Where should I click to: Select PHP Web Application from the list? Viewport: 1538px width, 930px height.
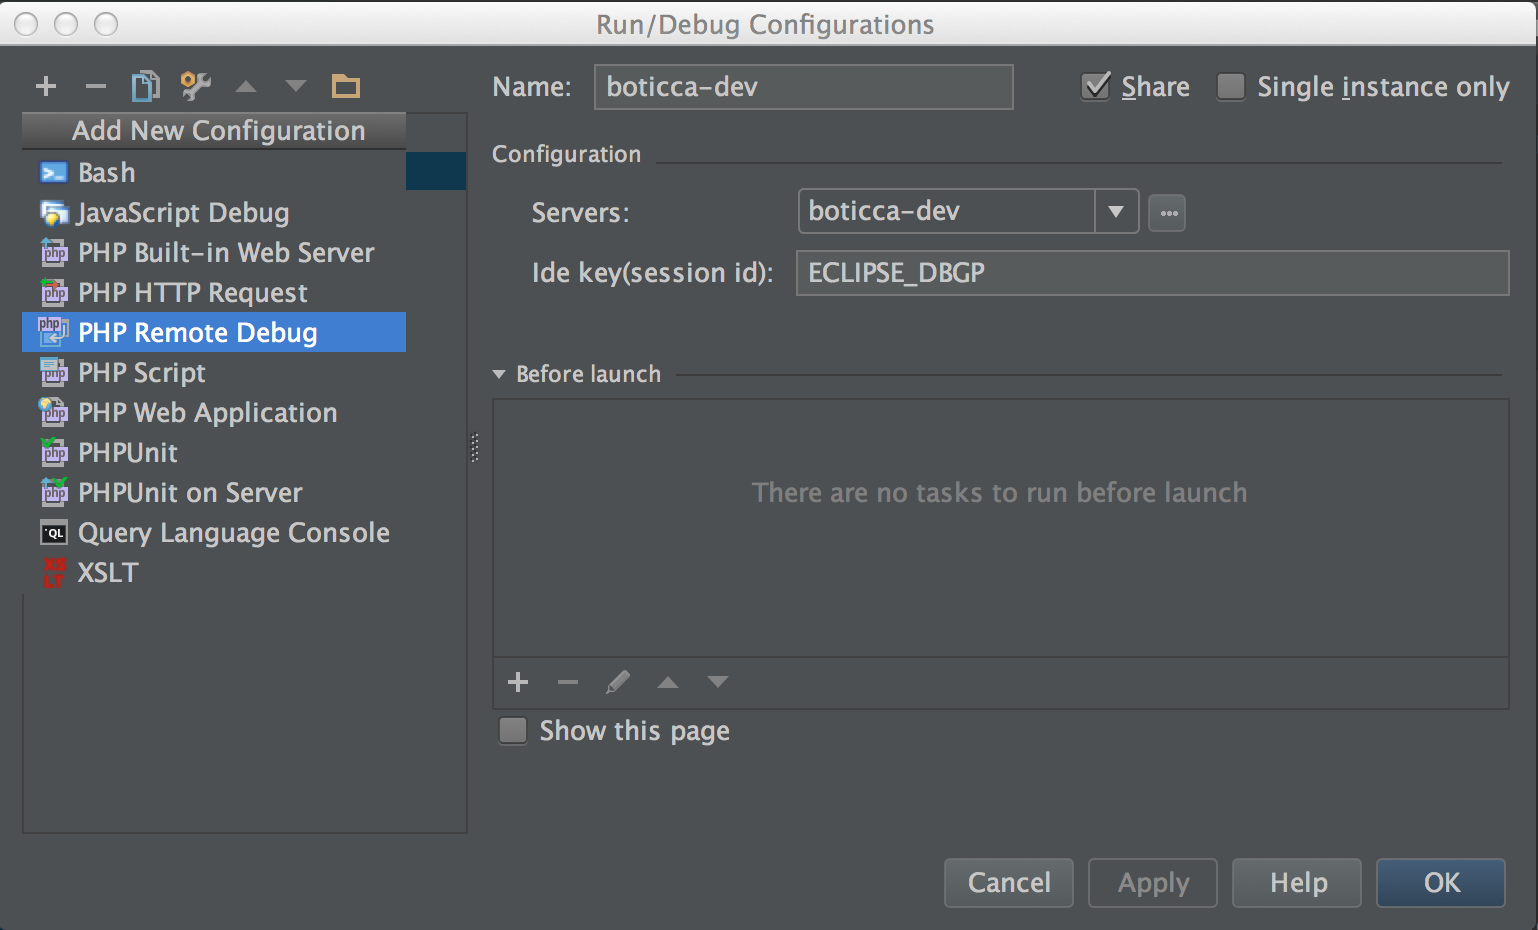click(x=207, y=413)
